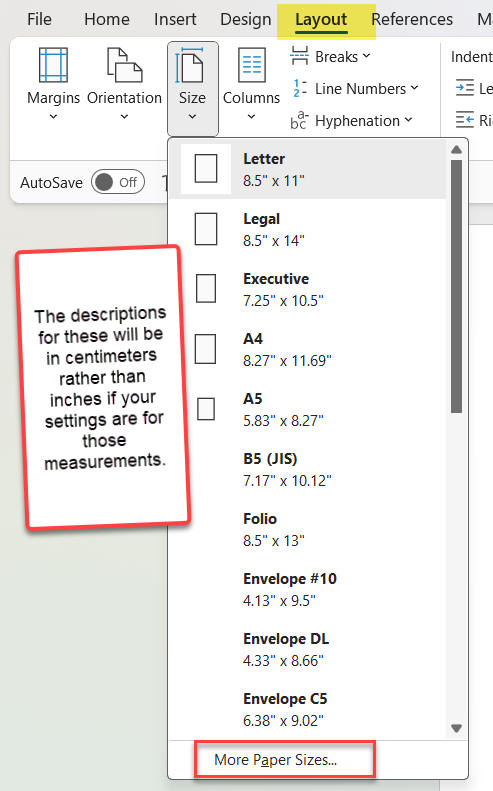Click More Paper Sizes at list bottom

(x=276, y=759)
